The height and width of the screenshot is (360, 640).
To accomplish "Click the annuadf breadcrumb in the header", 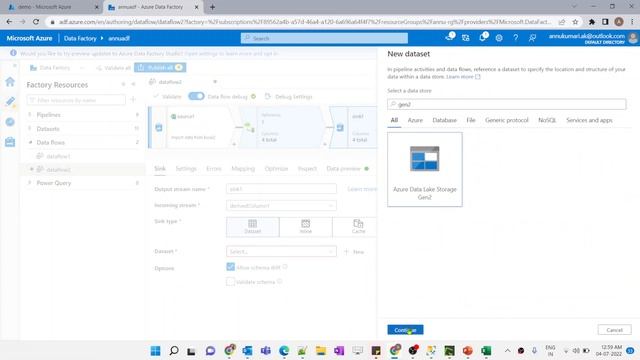I will [x=119, y=38].
